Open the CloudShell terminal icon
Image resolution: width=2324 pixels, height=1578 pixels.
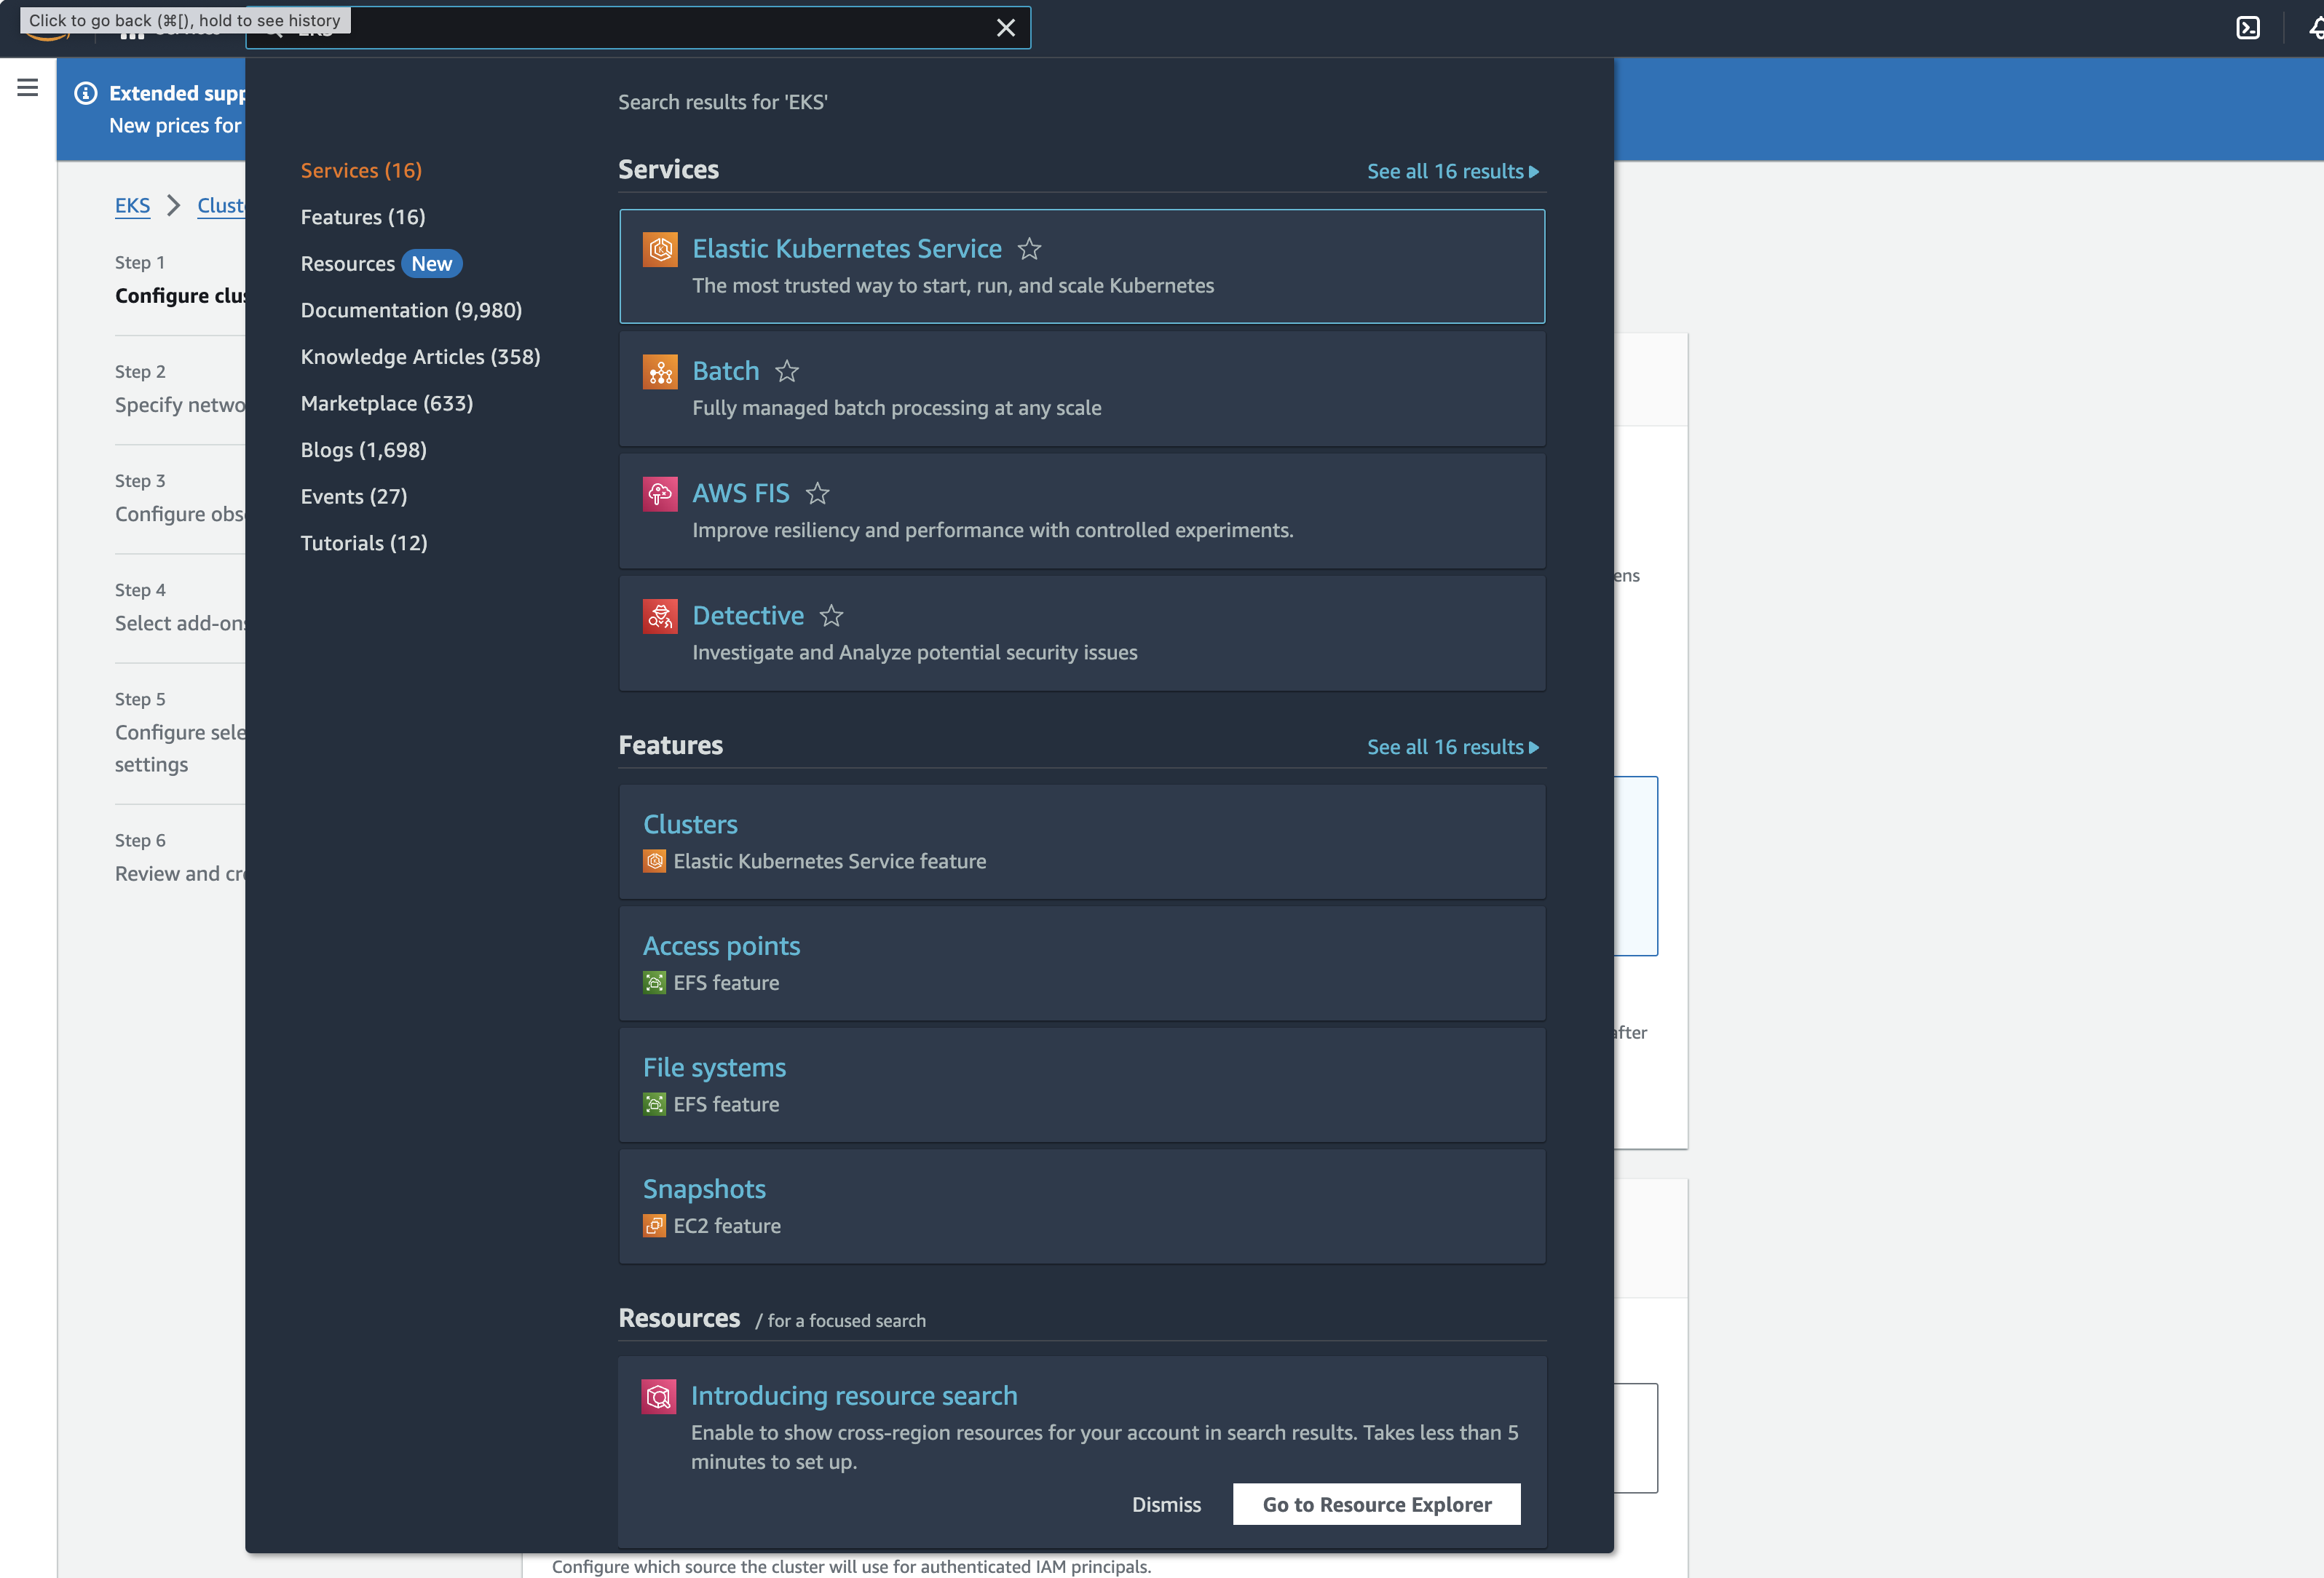point(2247,28)
